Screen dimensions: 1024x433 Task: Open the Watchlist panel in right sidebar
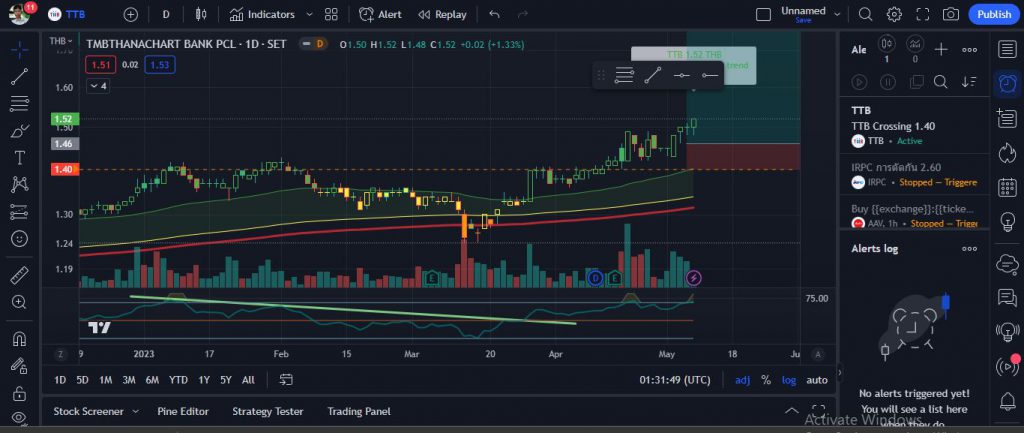tap(1008, 49)
